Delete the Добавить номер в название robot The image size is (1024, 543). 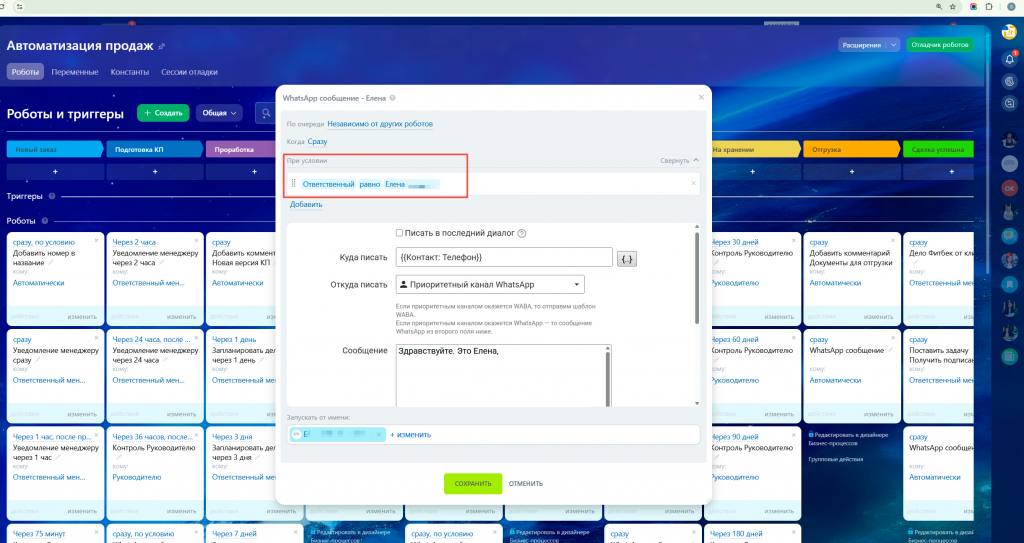(97, 240)
